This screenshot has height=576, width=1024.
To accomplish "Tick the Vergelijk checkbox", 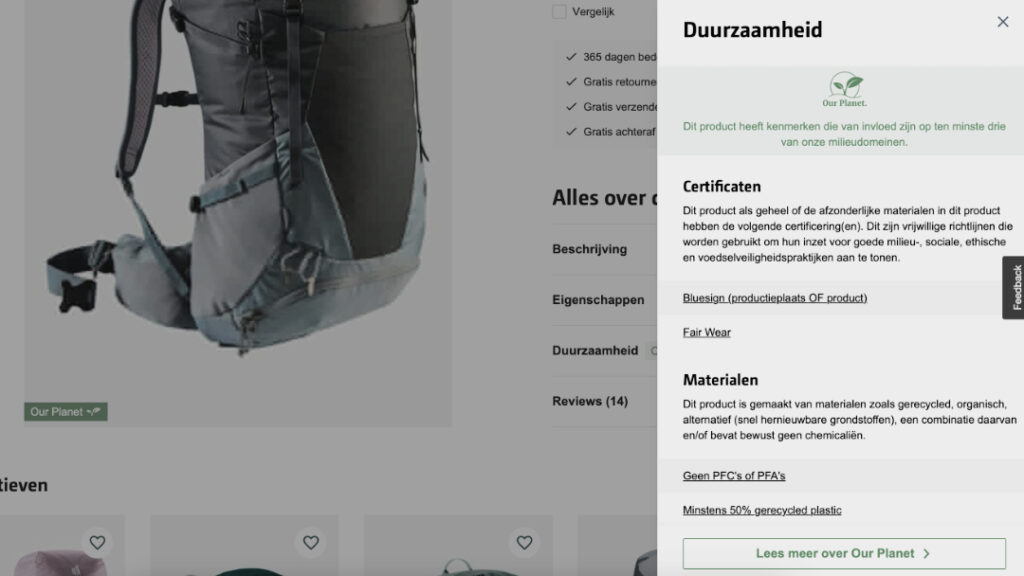I will click(x=559, y=12).
